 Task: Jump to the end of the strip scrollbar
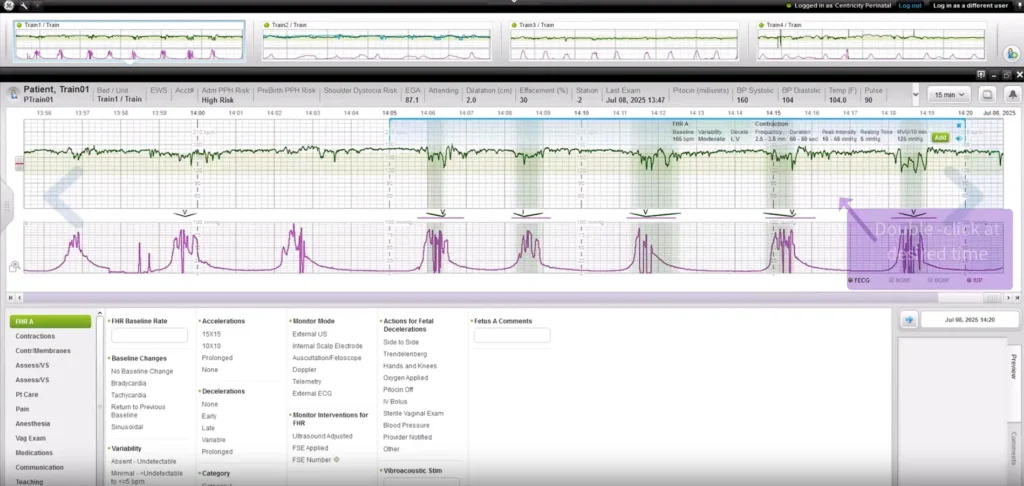pyautogui.click(x=1016, y=297)
